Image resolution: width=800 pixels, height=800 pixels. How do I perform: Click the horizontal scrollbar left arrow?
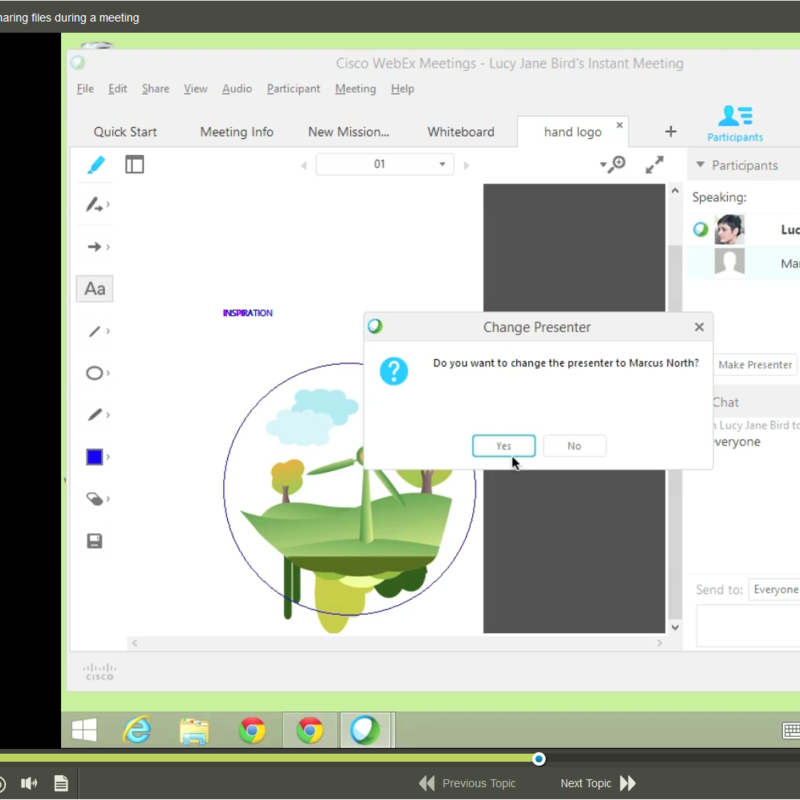(135, 643)
